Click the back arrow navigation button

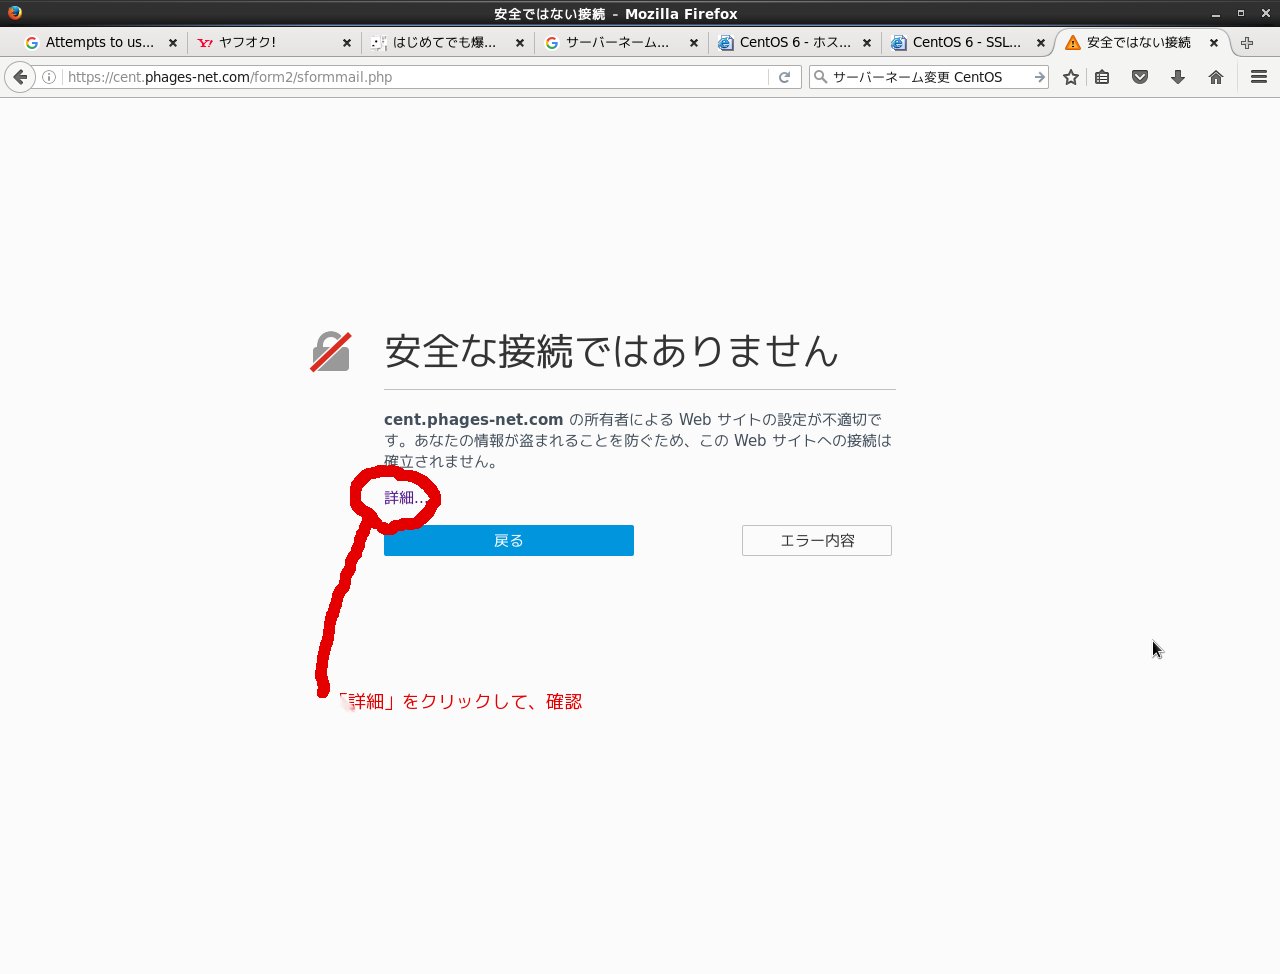pyautogui.click(x=20, y=77)
